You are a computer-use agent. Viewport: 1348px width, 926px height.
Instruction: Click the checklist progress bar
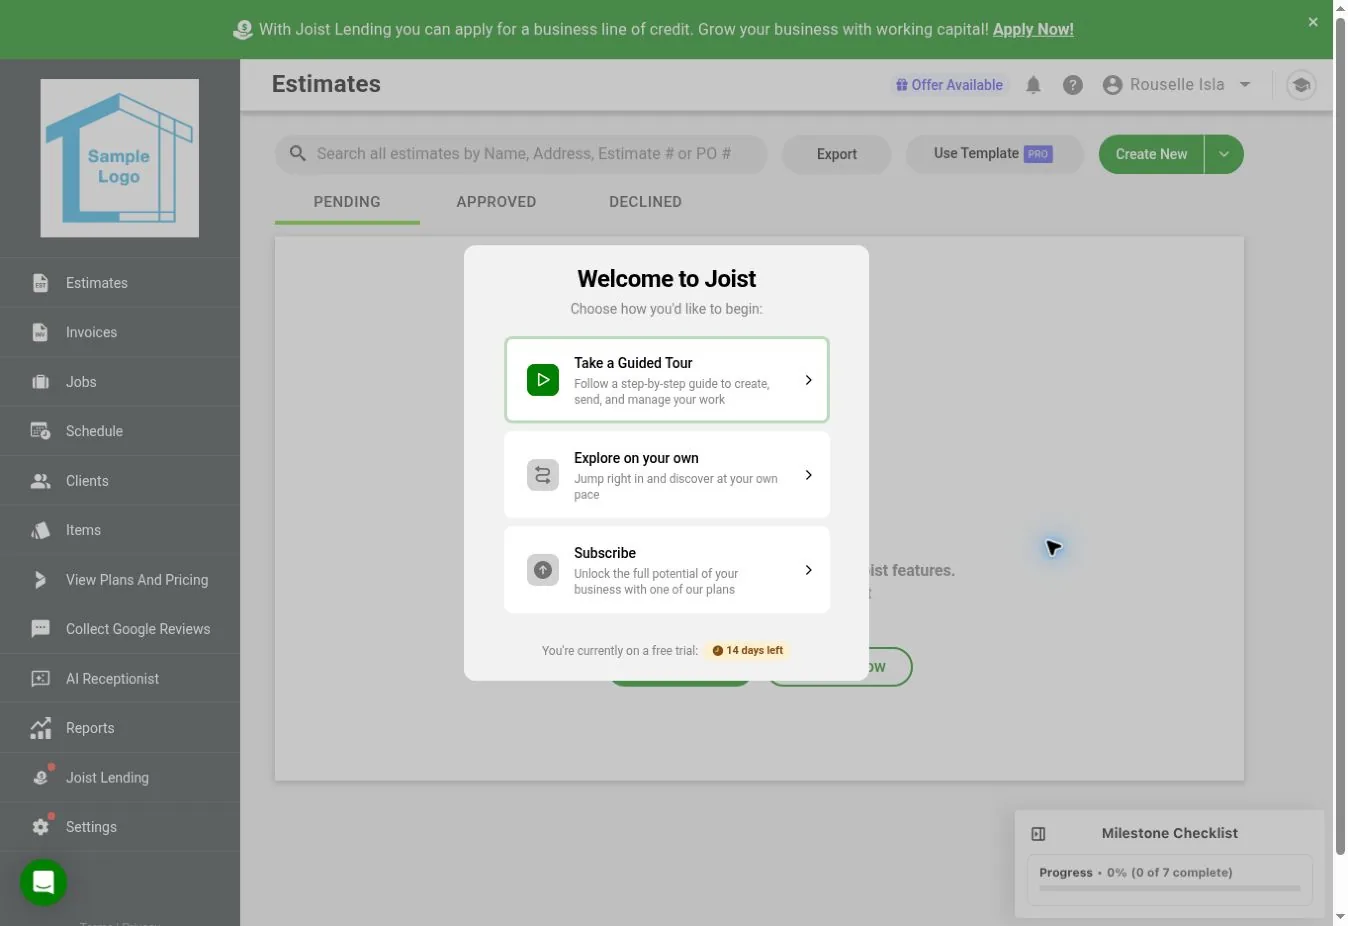click(1169, 888)
